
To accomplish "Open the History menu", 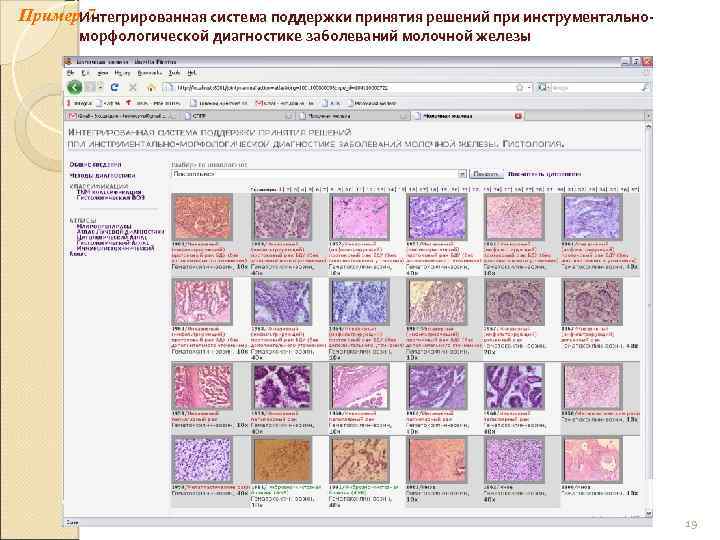I will [122, 73].
